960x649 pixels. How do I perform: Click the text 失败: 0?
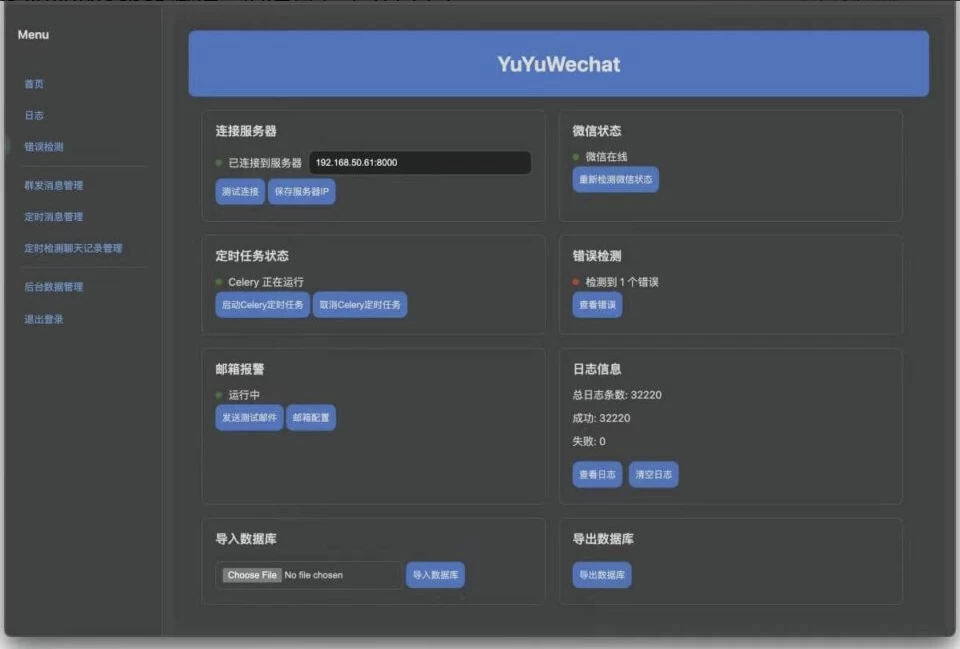pos(589,441)
